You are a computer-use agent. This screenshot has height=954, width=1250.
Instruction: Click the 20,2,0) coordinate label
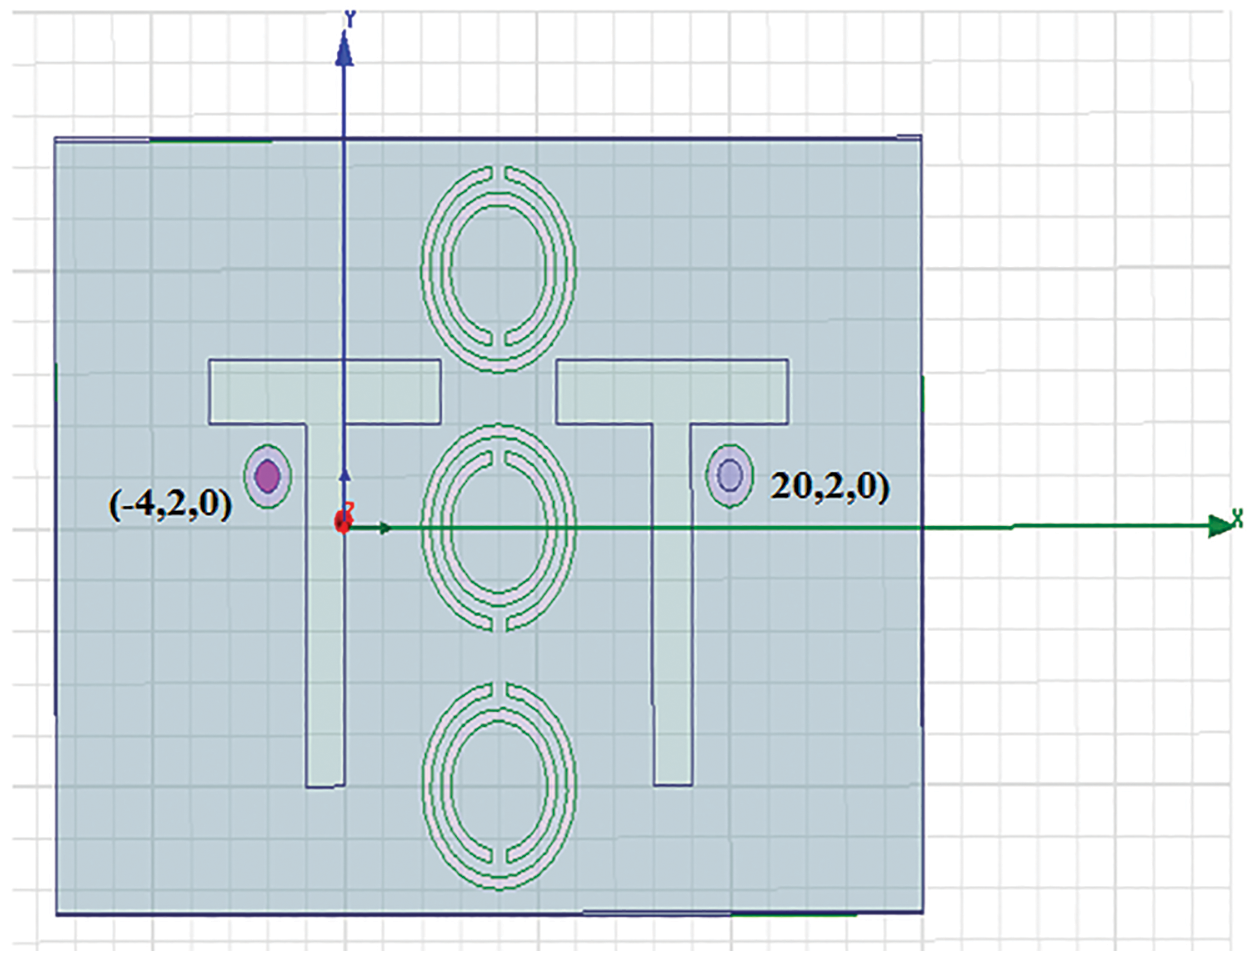[x=830, y=486]
